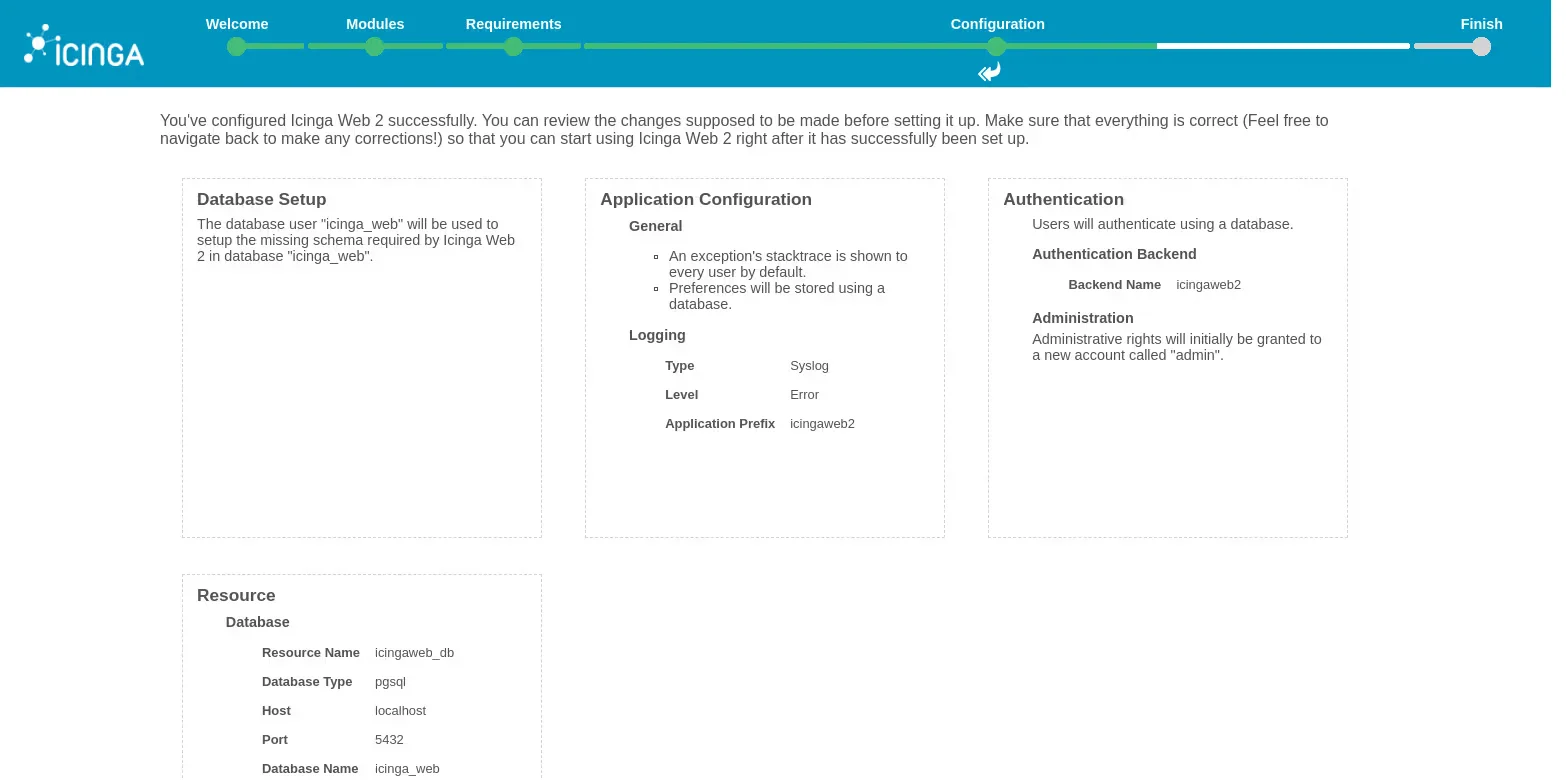Viewport: 1566px width, 780px height.
Task: Click the Resource panel heading
Action: coord(236,595)
